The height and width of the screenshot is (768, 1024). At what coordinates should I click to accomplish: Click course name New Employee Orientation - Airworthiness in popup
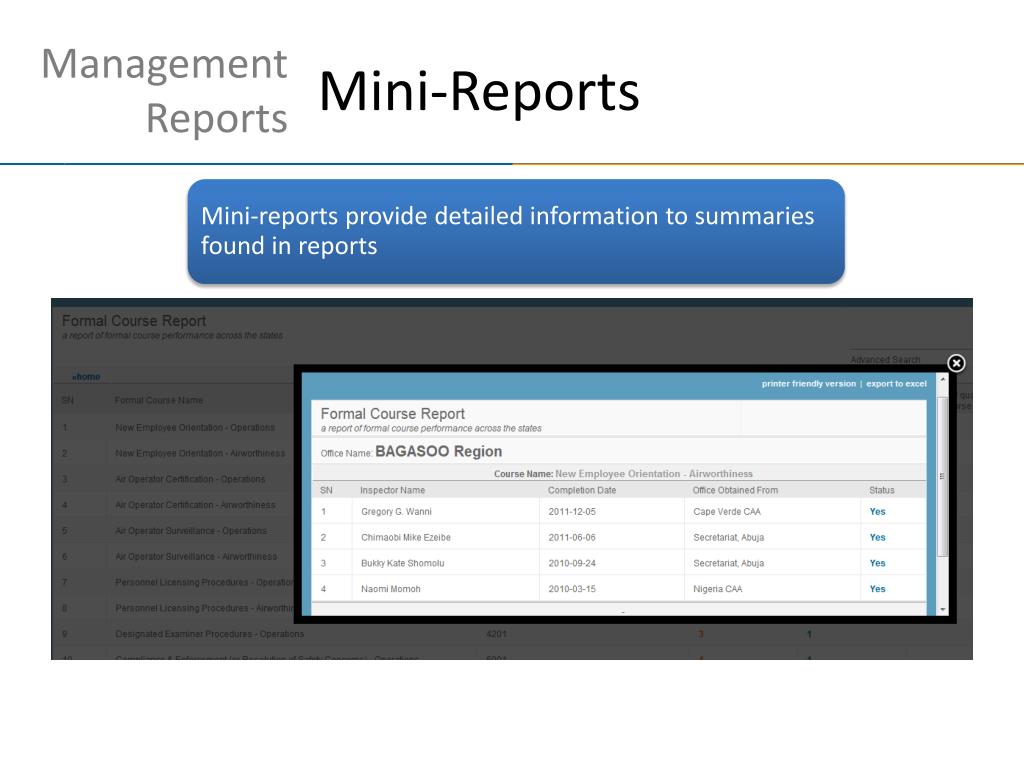pos(654,474)
